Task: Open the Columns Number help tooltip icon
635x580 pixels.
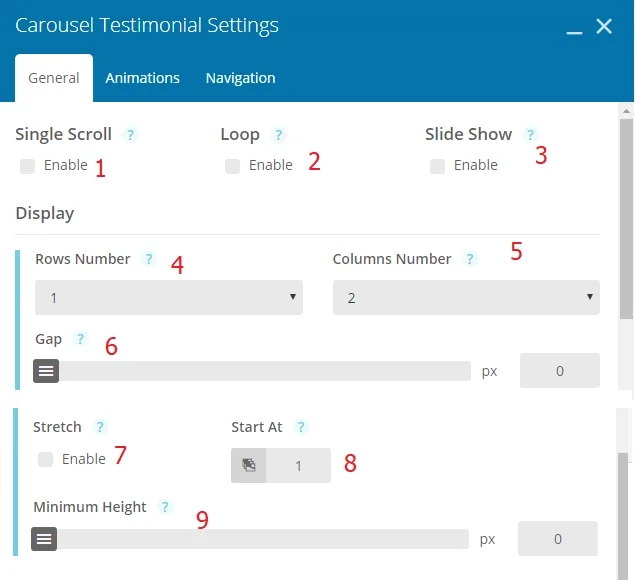Action: coord(470,259)
